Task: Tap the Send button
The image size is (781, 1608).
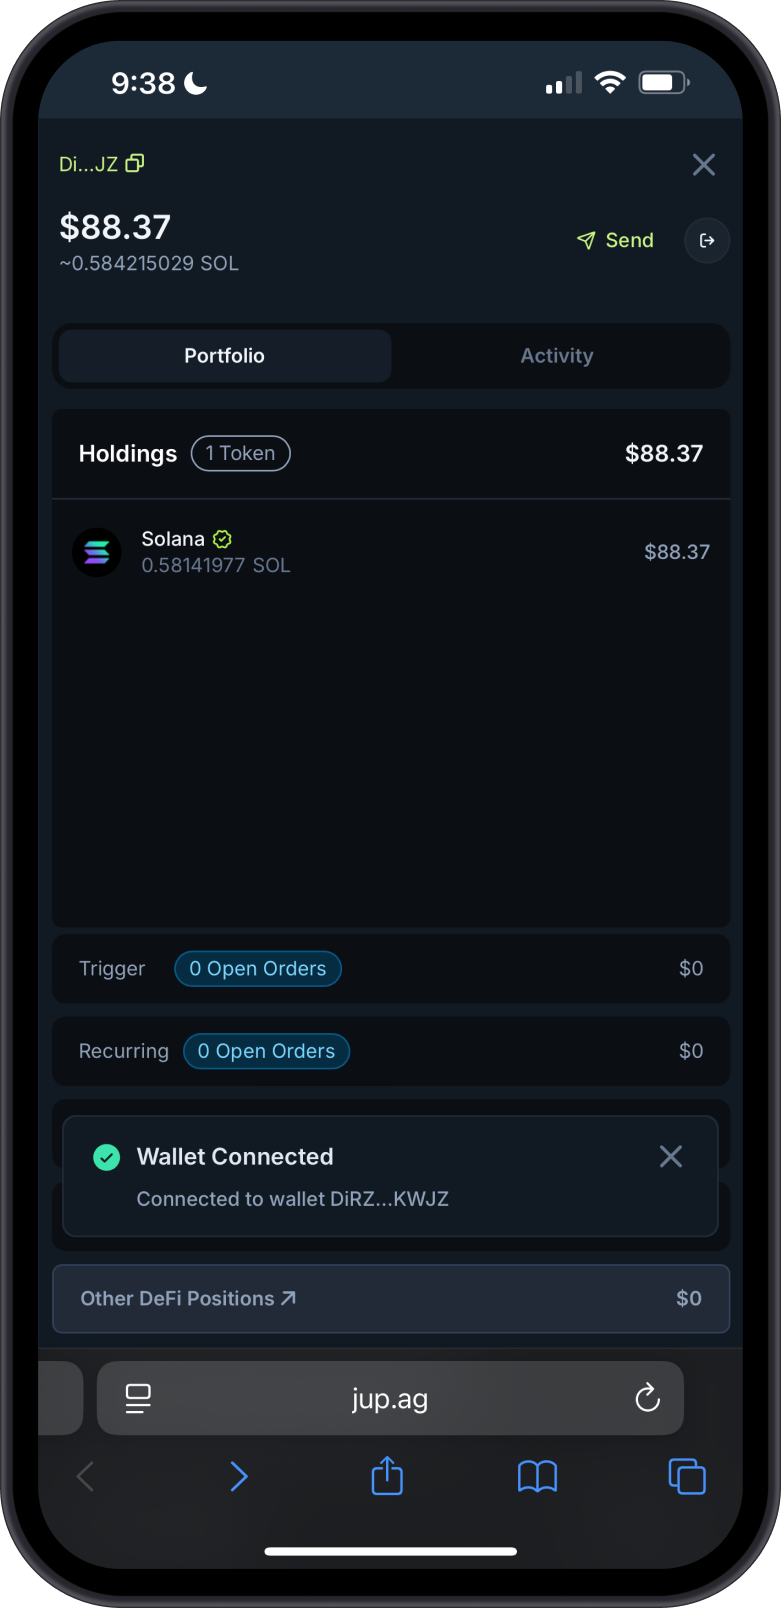Action: (x=615, y=240)
